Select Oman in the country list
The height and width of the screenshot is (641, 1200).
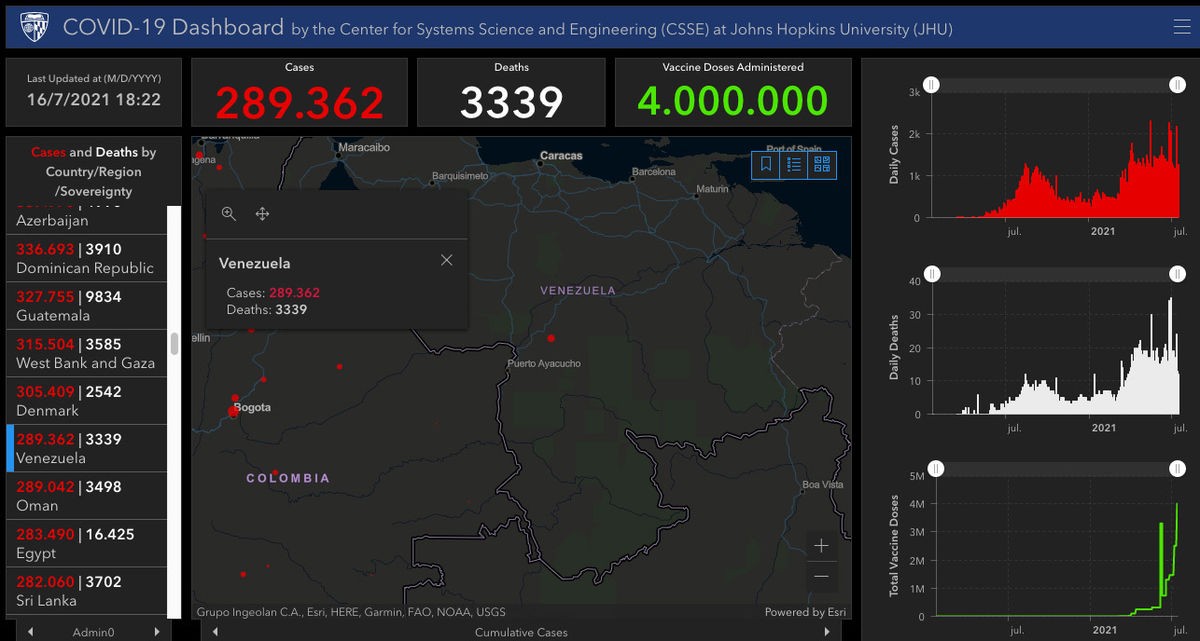(86, 496)
